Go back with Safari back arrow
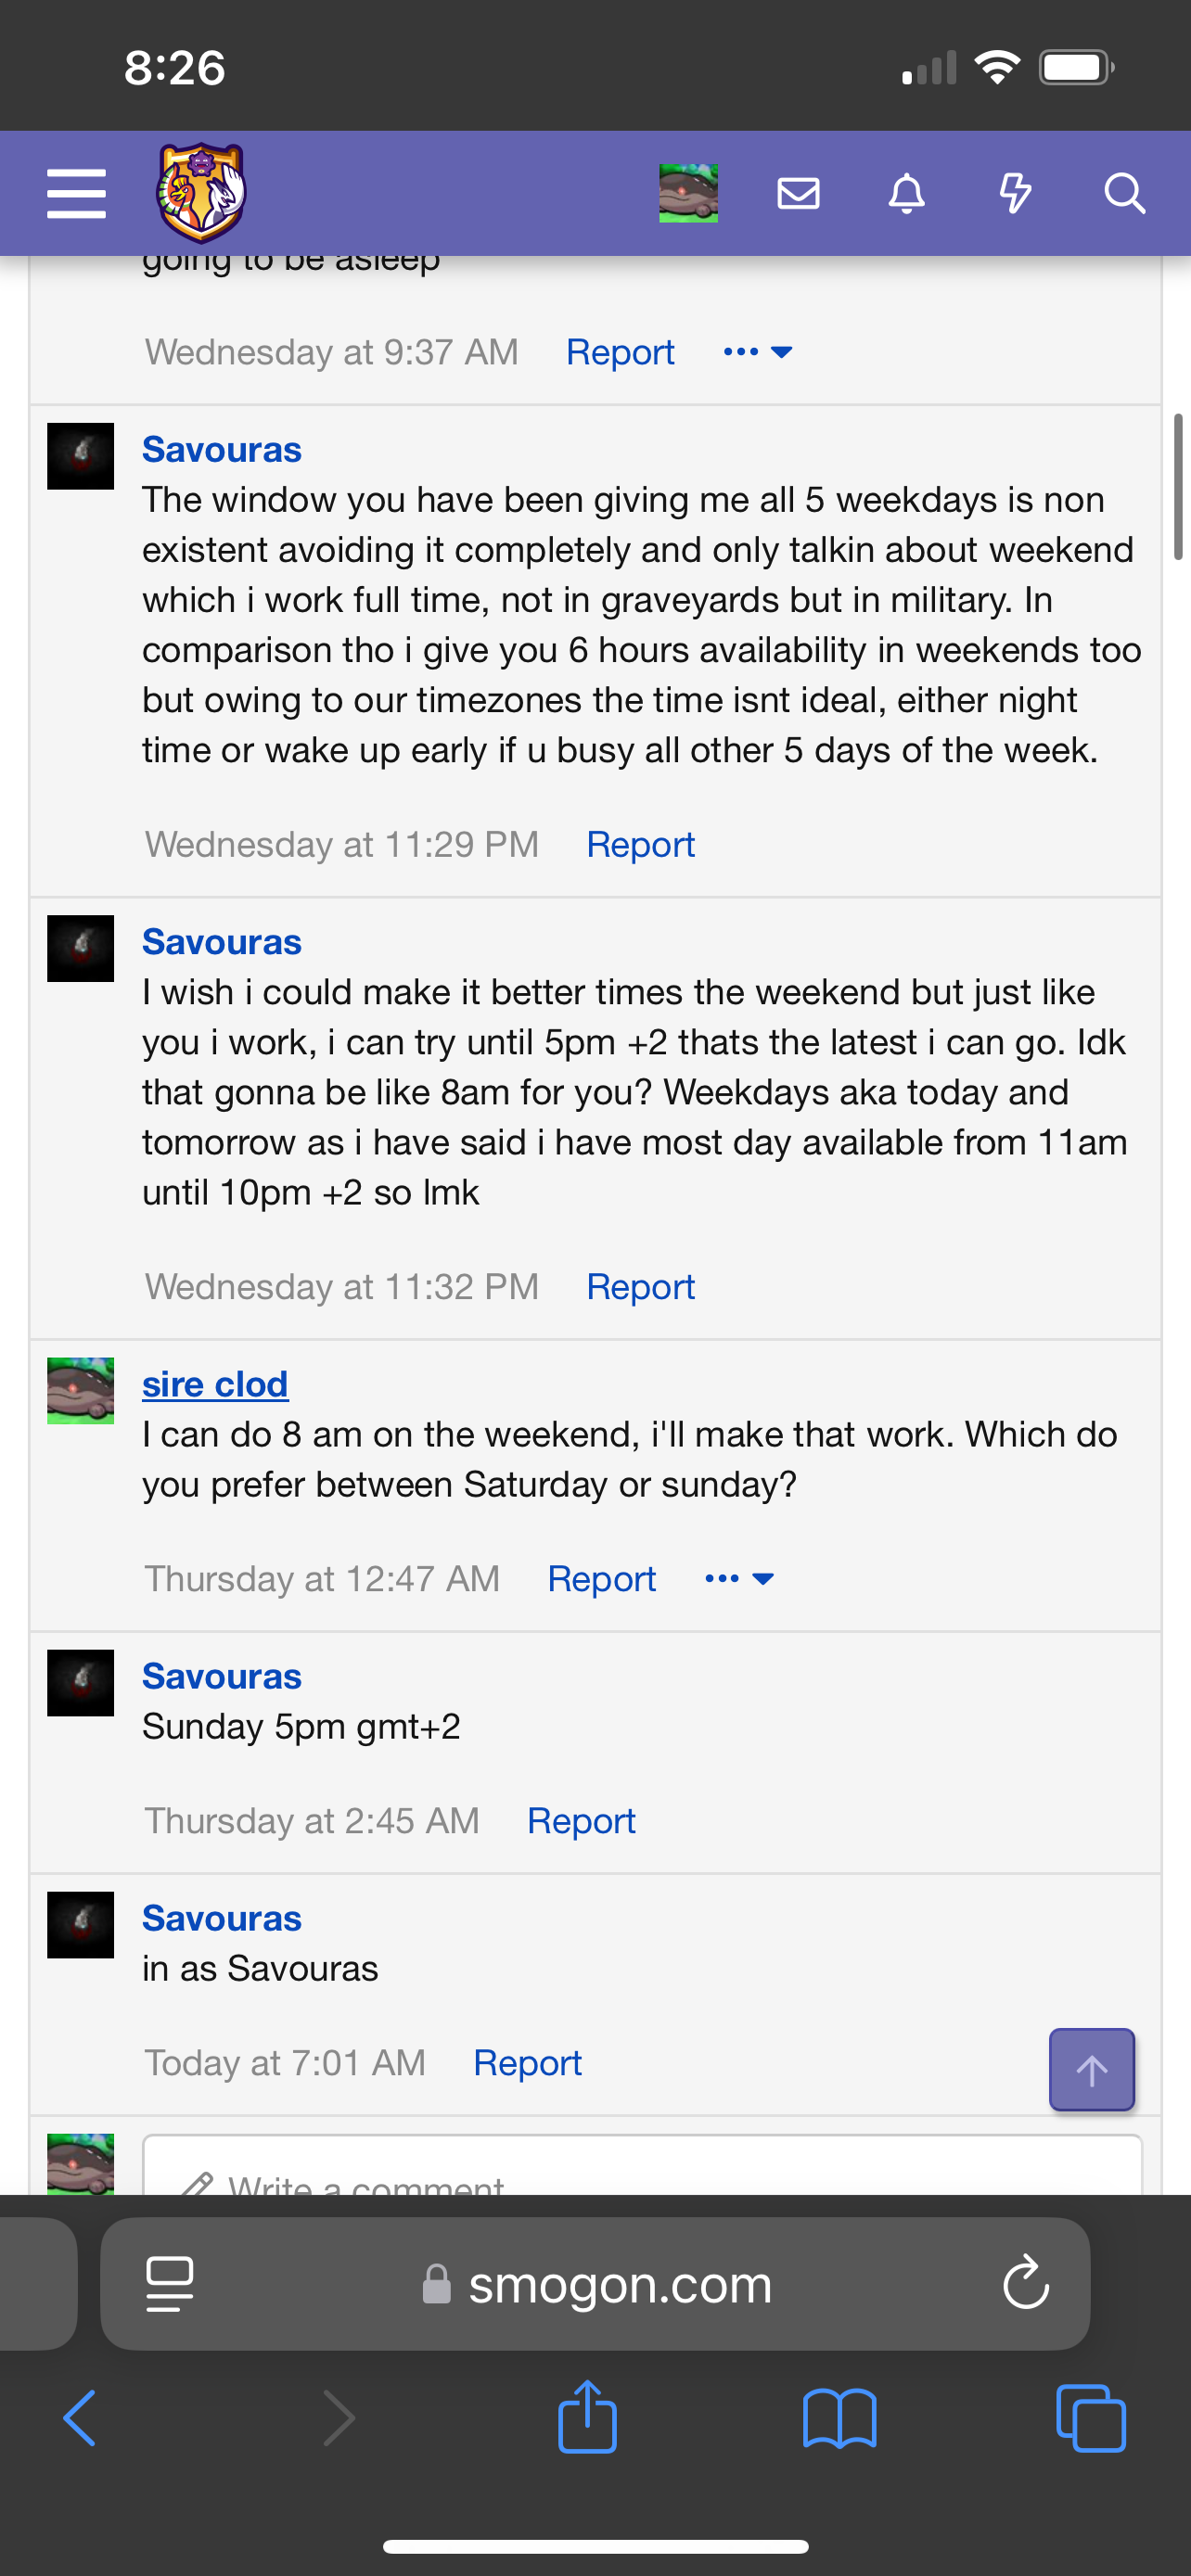This screenshot has width=1191, height=2576. [x=80, y=2417]
